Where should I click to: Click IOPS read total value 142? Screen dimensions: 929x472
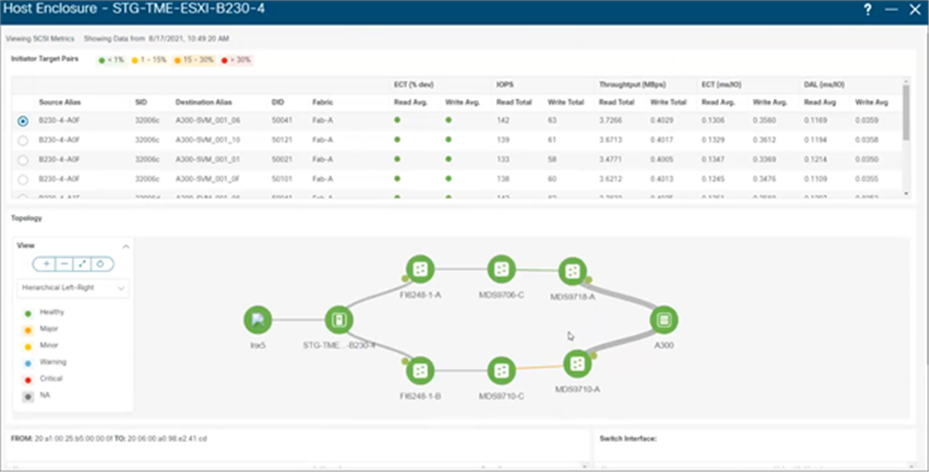(502, 120)
